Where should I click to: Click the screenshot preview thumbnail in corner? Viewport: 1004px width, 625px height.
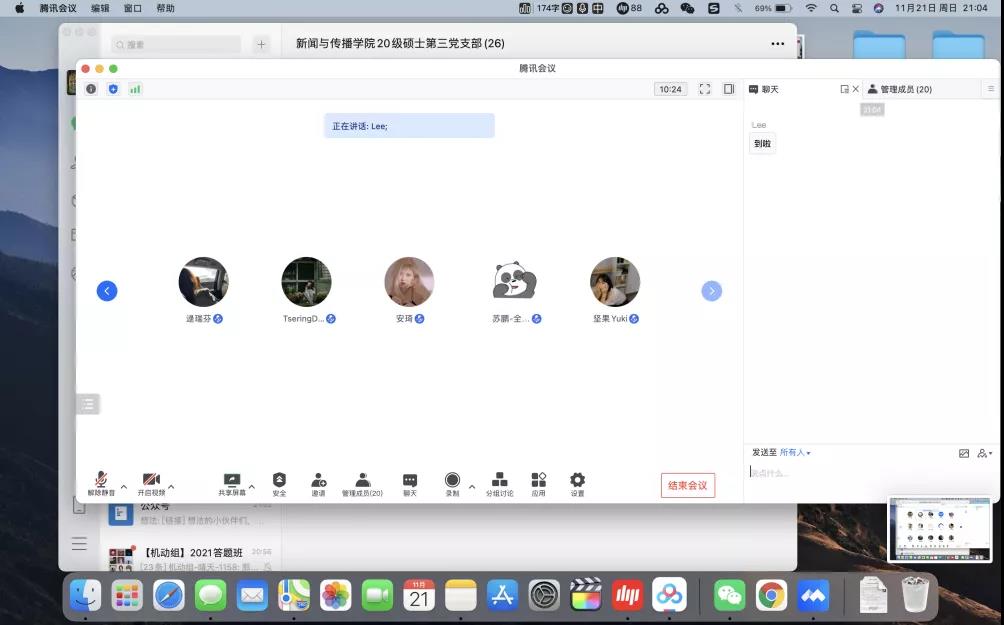940,529
